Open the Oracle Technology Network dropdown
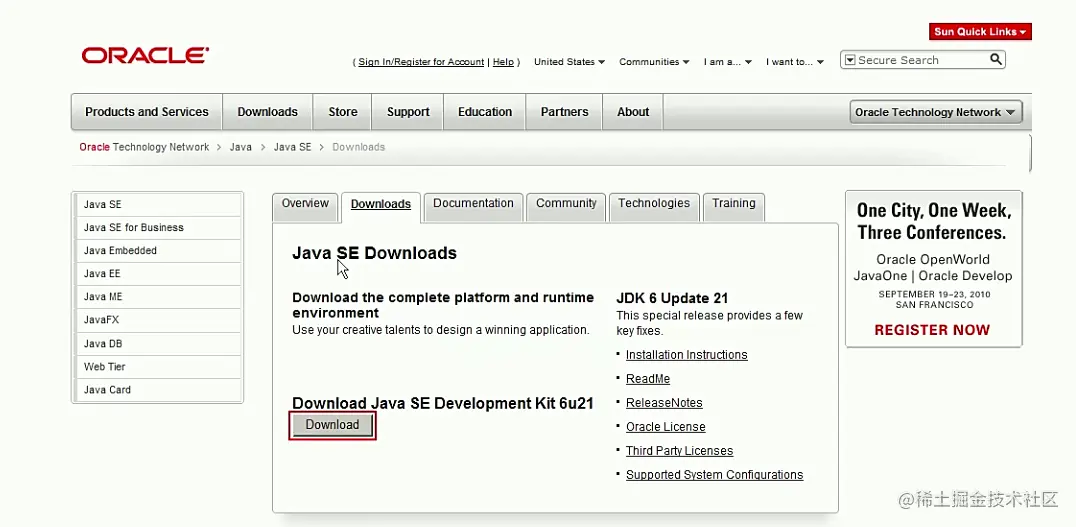 pos(935,113)
